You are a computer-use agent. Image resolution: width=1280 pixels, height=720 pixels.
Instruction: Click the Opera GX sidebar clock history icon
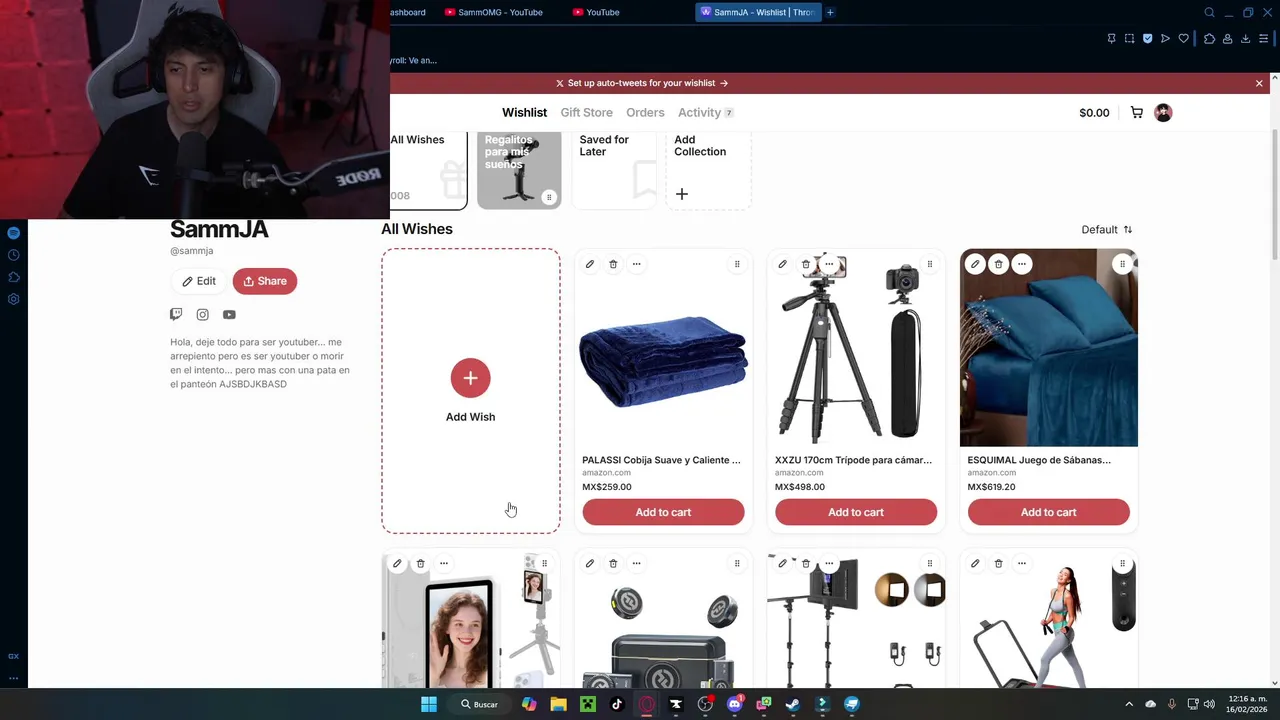coord(13,255)
